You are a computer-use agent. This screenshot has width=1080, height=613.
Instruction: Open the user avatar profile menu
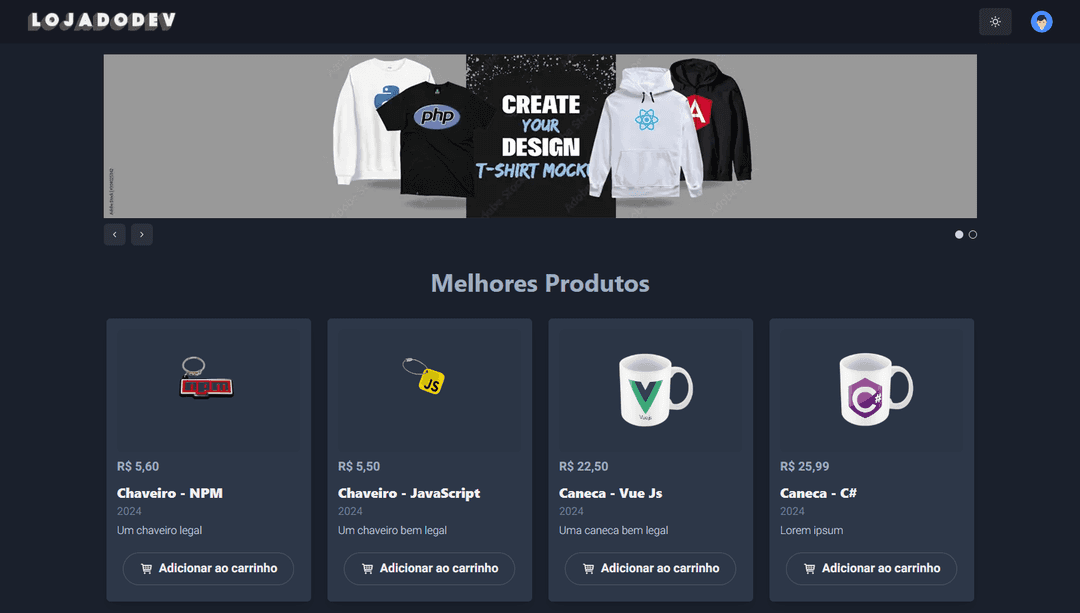pyautogui.click(x=1041, y=21)
